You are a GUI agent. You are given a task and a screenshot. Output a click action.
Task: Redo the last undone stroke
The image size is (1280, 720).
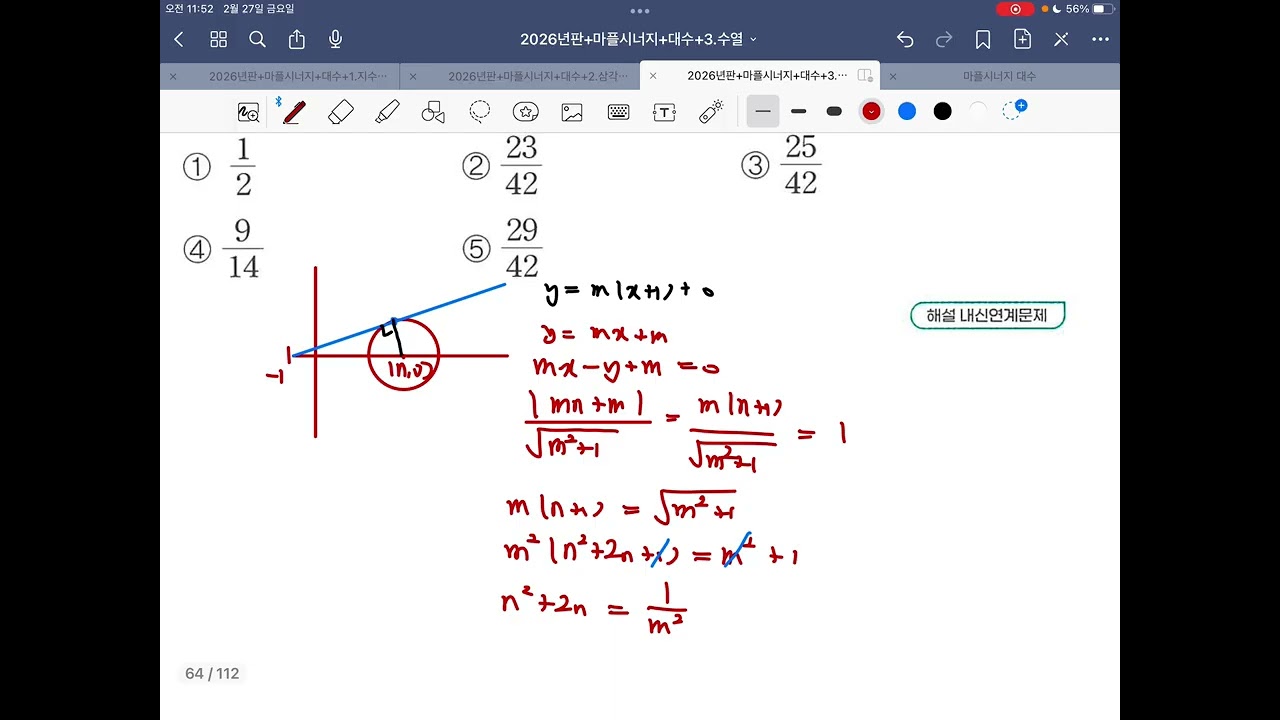944,39
